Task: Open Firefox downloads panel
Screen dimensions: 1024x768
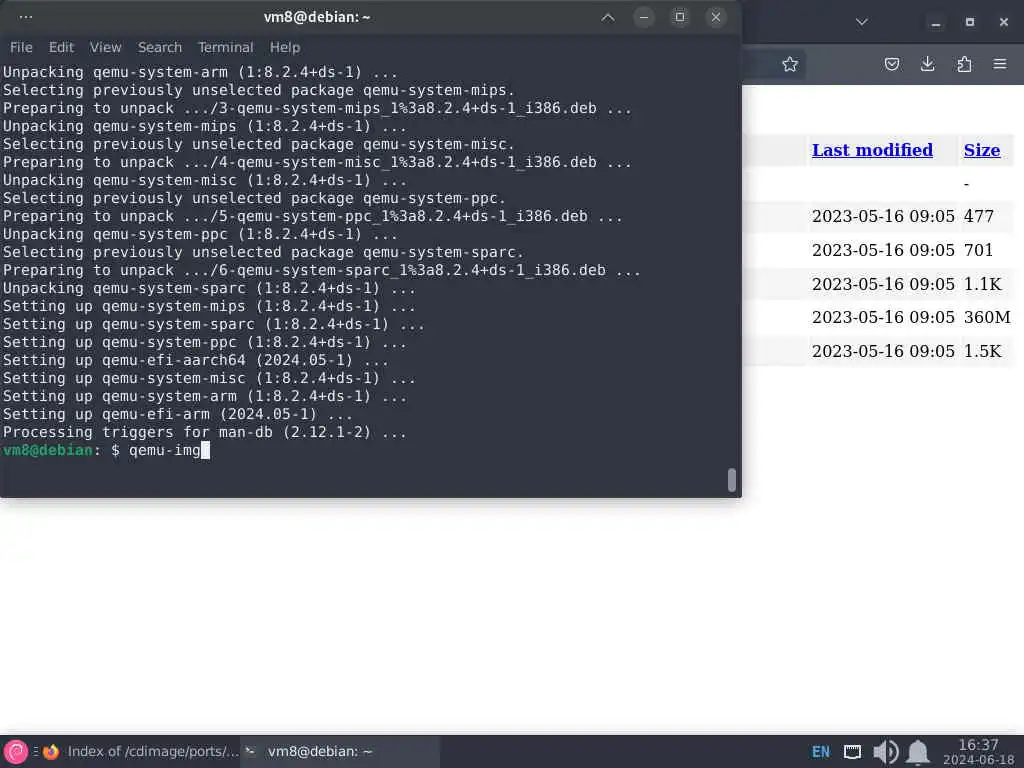Action: pos(927,64)
